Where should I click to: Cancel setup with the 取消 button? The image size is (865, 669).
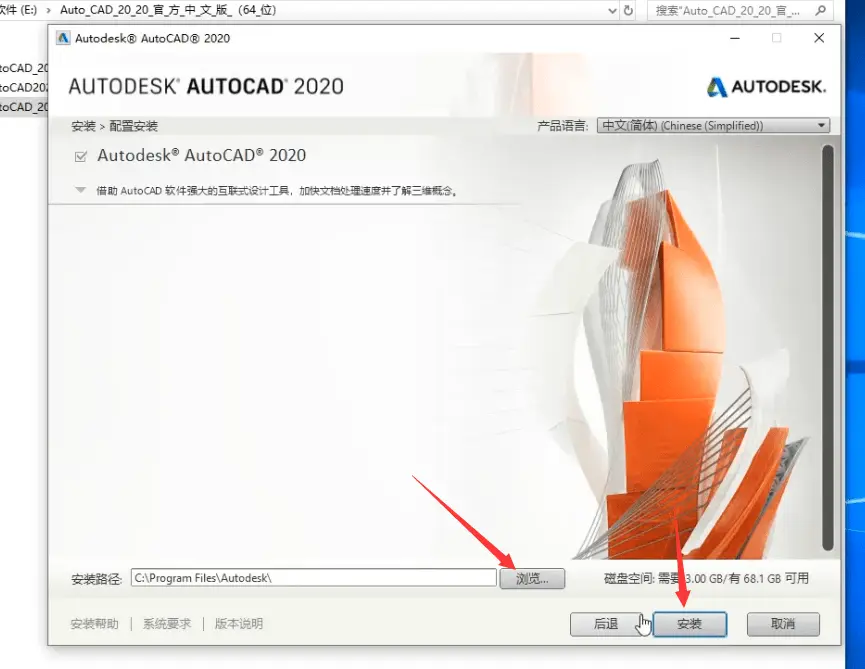[783, 624]
